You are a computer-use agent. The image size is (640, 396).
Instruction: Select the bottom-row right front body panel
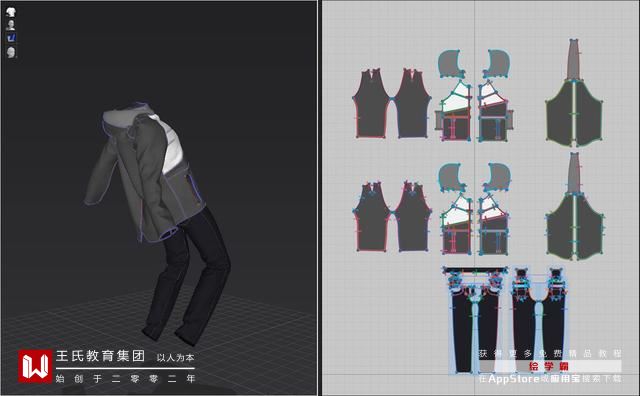click(493, 224)
